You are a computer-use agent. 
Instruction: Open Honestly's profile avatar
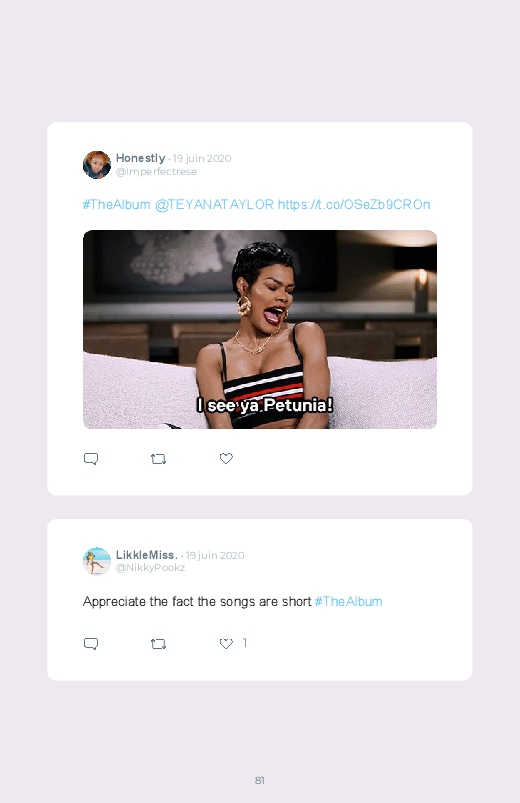point(97,164)
